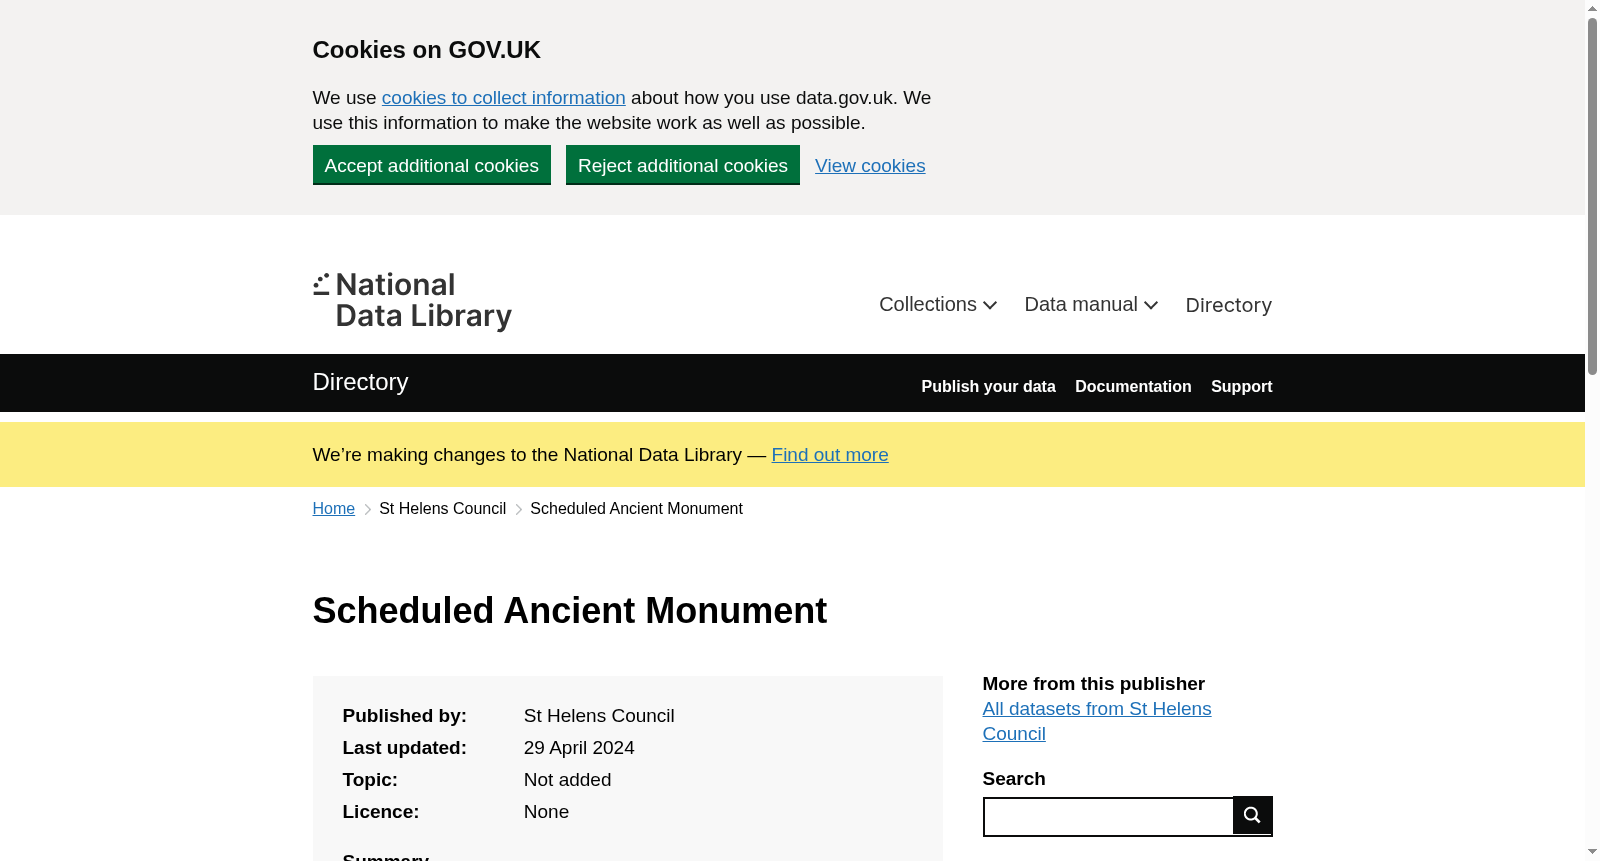Click the scrollbar up arrow

[x=1592, y=8]
